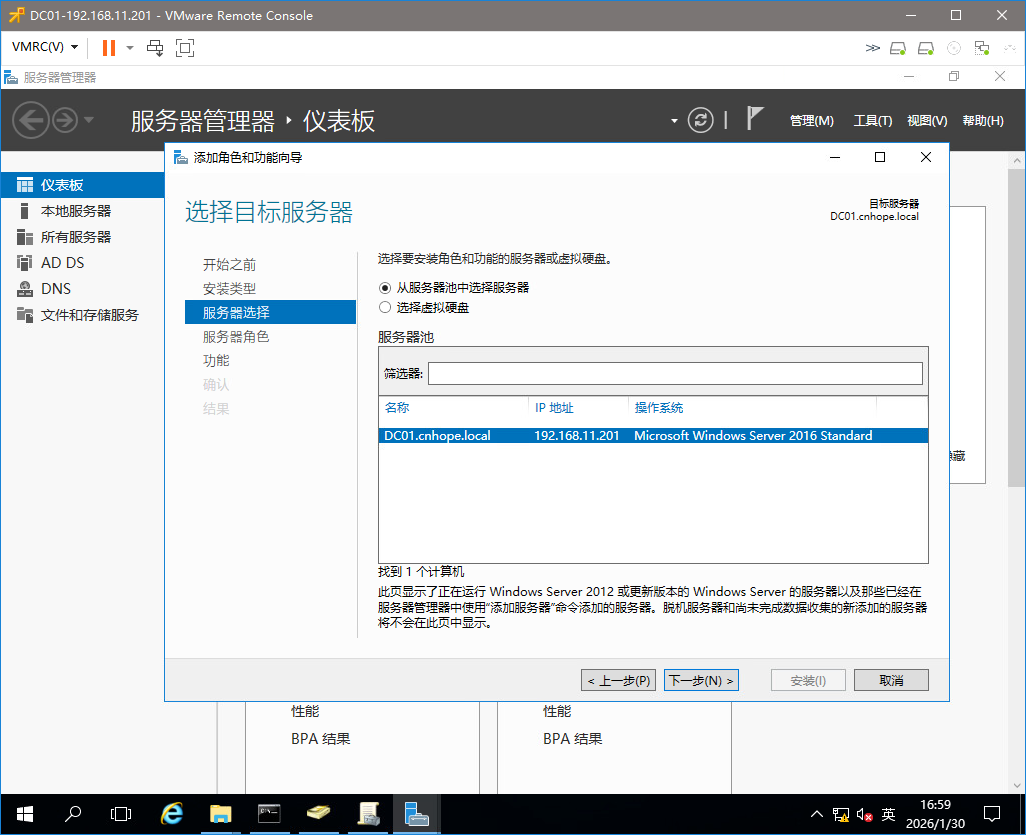This screenshot has height=835, width=1026.
Task: Open the yellow tool taskbar app icon
Action: tap(318, 814)
